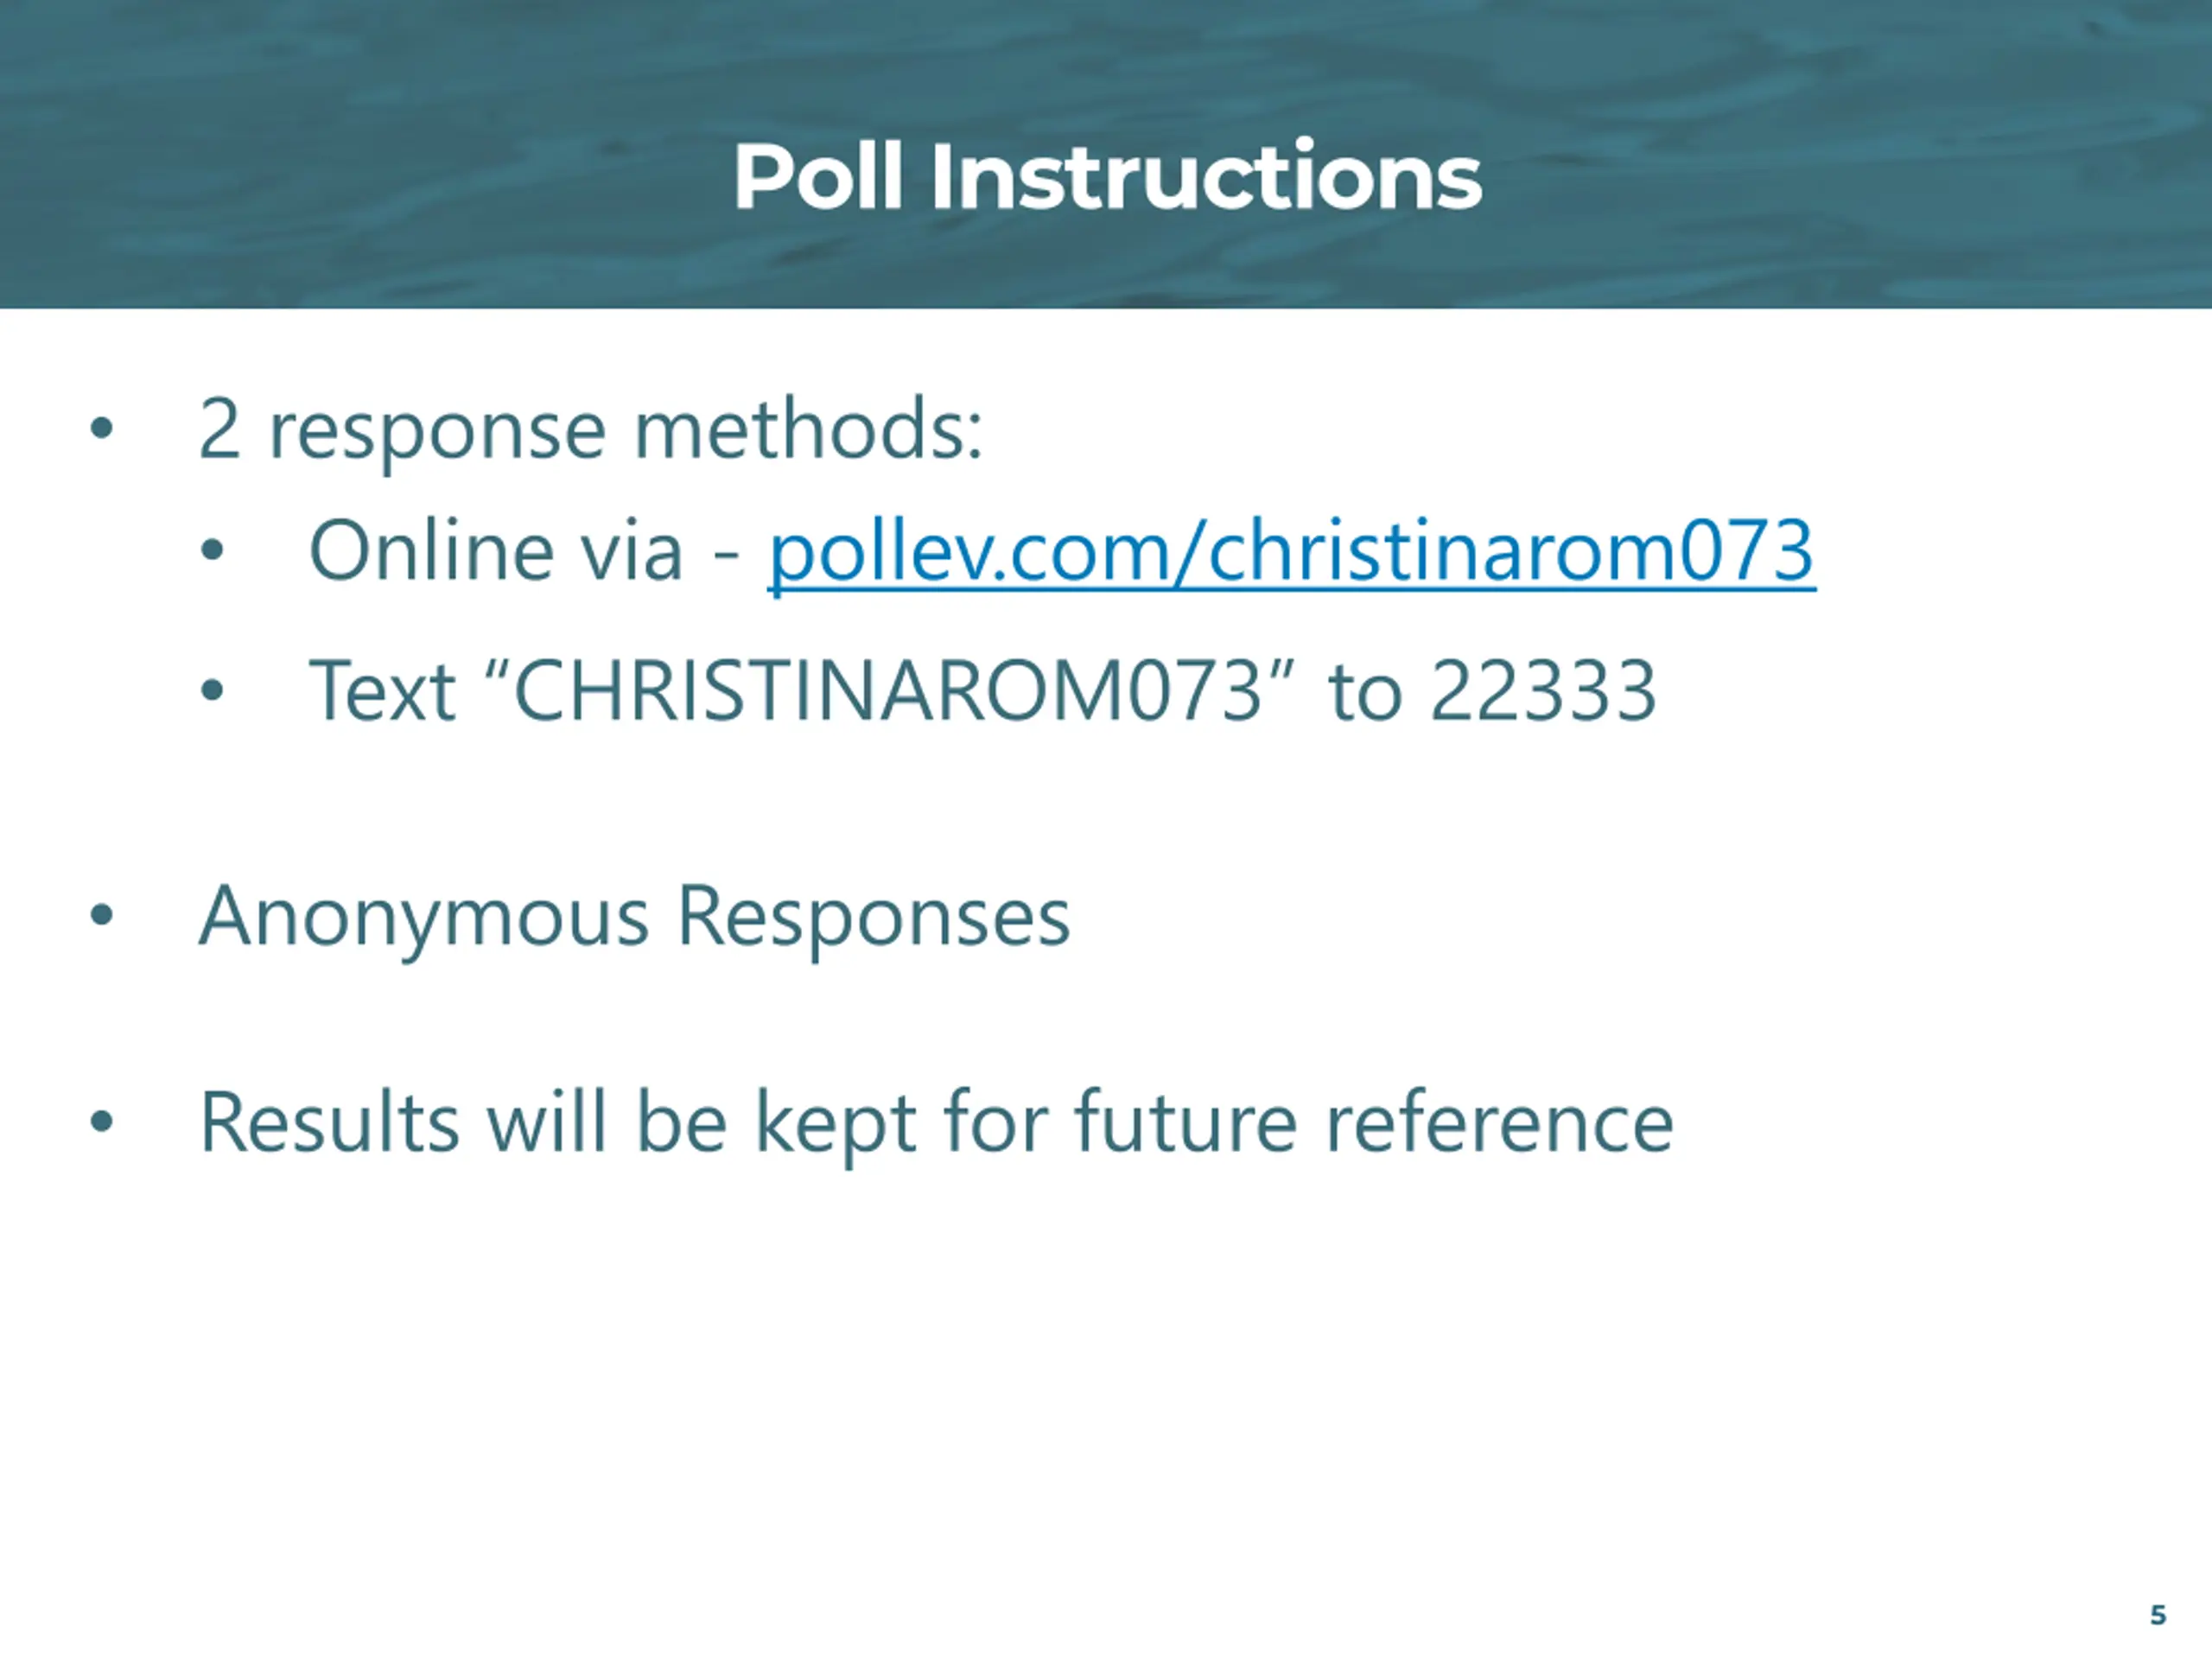Click the bullet before "Results will be kept"
Viewport: 2212px width, 1659px height.
[101, 1121]
